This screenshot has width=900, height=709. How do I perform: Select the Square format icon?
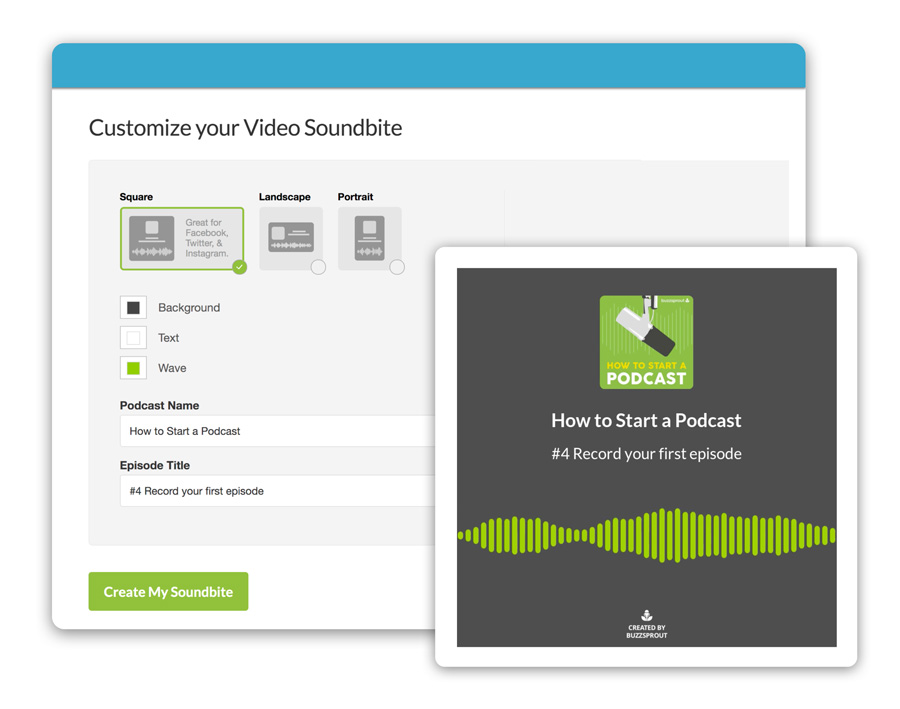pyautogui.click(x=152, y=238)
